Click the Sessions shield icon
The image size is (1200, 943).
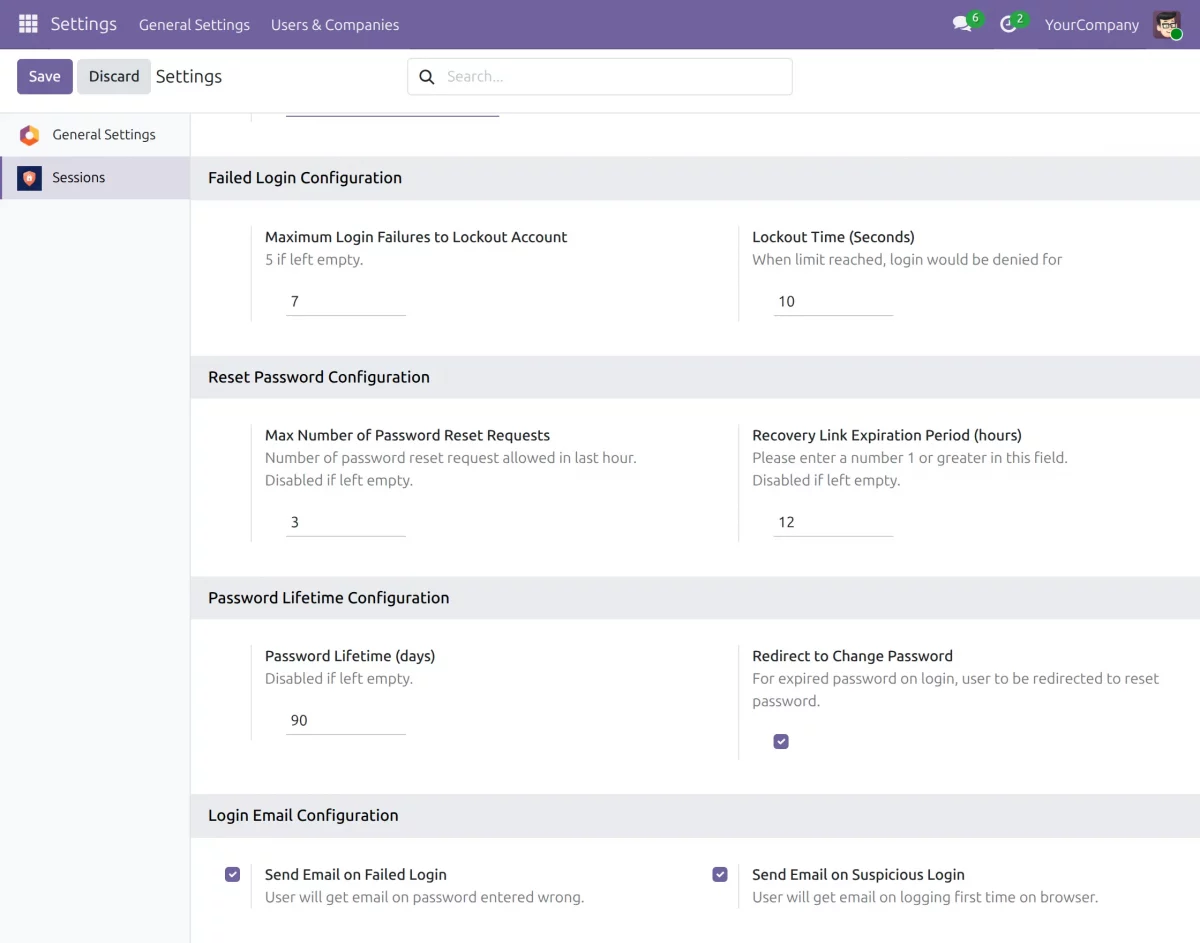coord(30,178)
